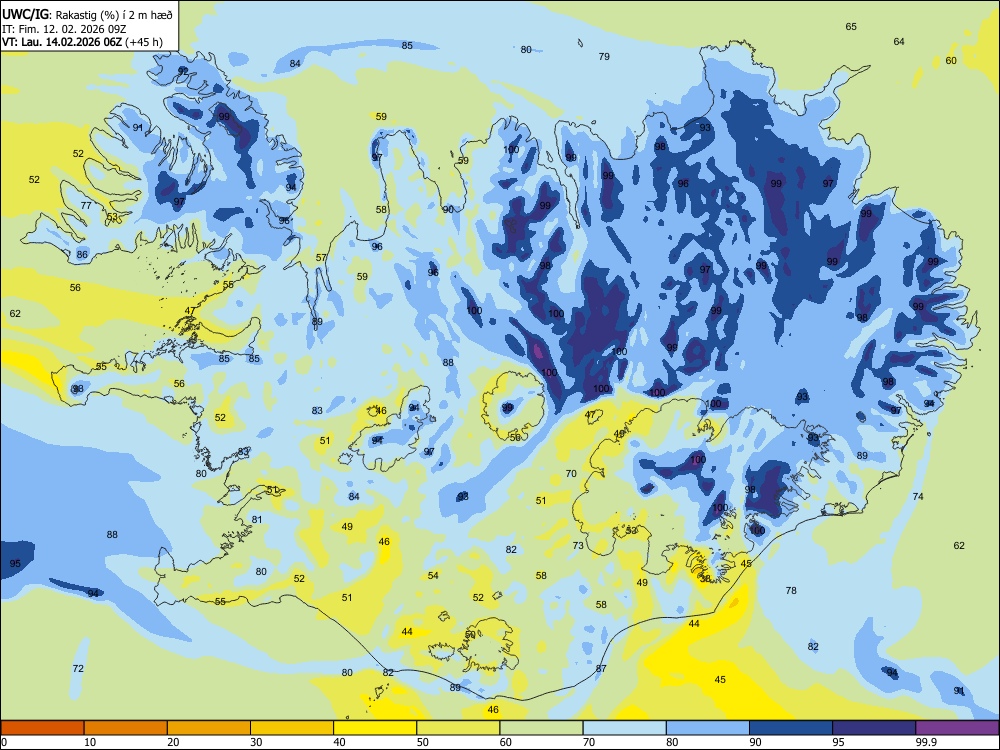Choose the 95–99.9 dark purple legend swatch

tap(874, 728)
